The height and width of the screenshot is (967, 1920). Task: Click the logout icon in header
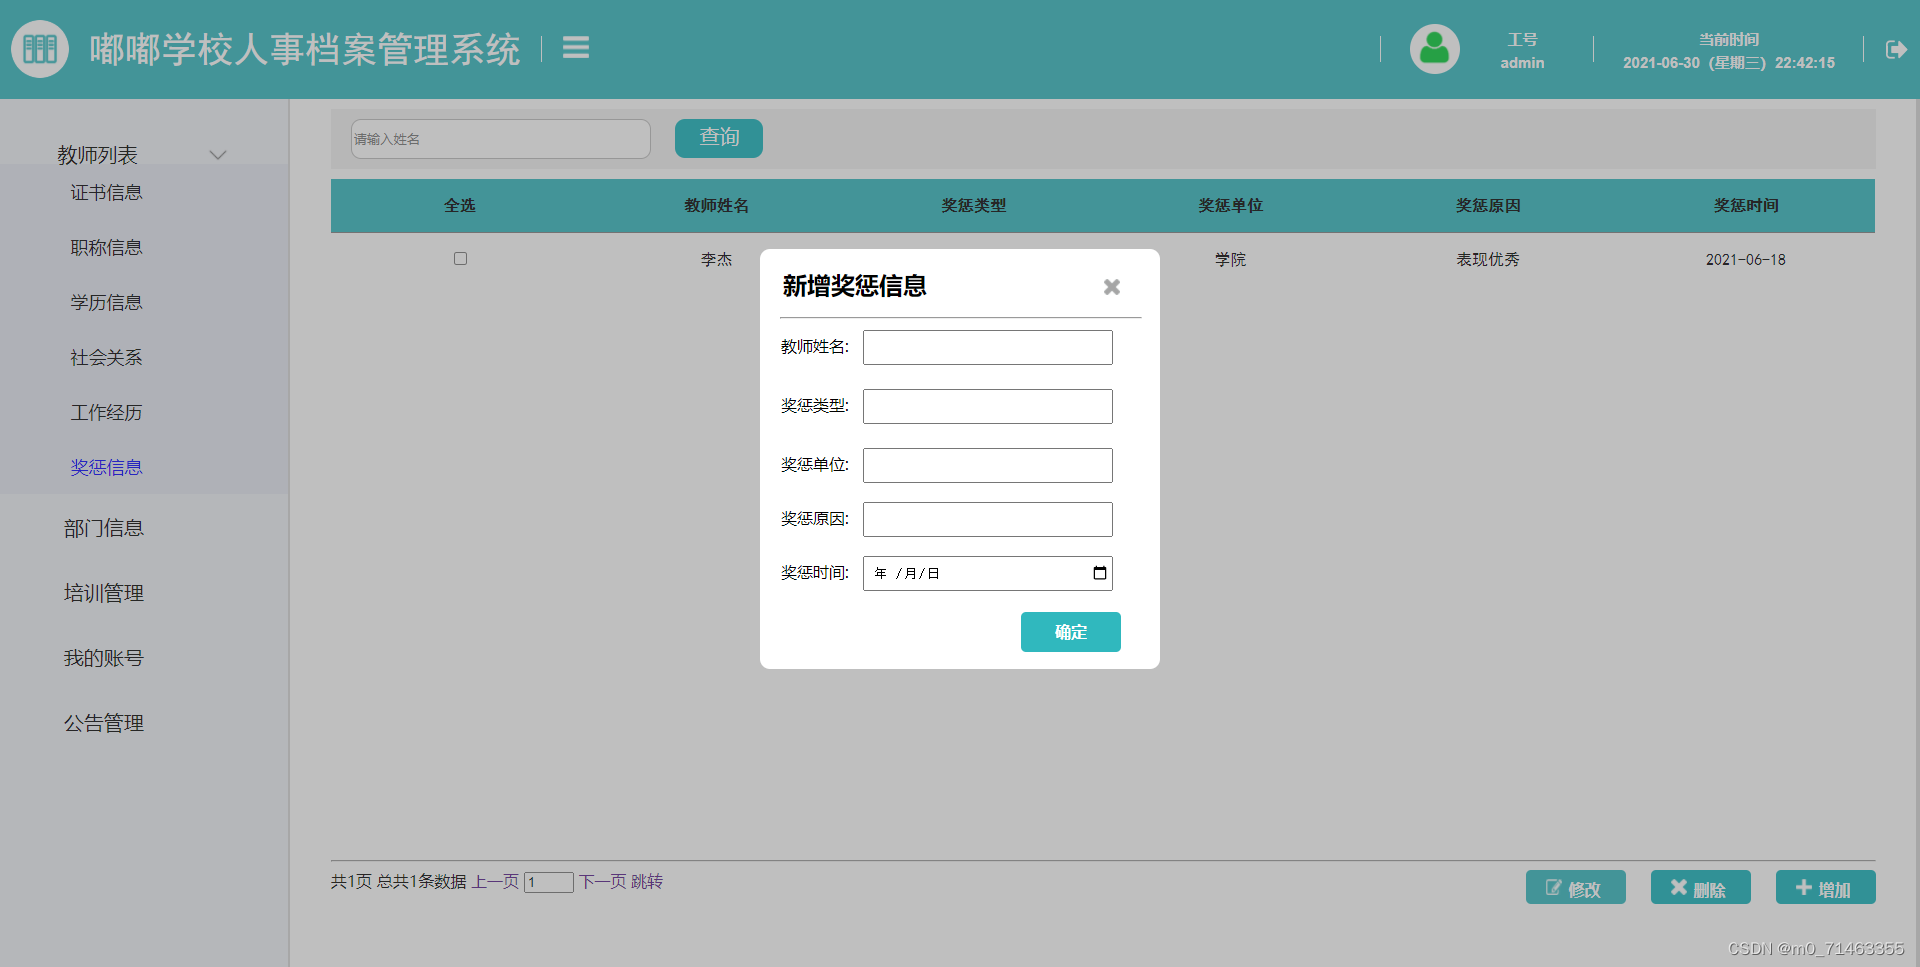[x=1896, y=49]
